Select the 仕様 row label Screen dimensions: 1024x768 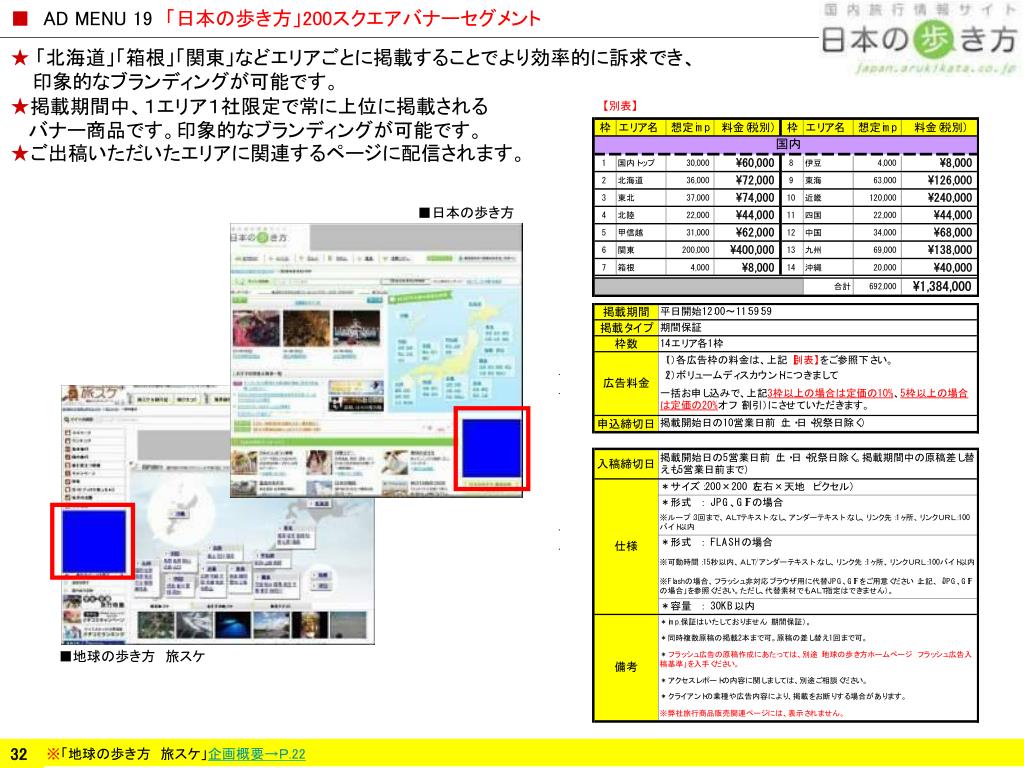click(x=626, y=546)
